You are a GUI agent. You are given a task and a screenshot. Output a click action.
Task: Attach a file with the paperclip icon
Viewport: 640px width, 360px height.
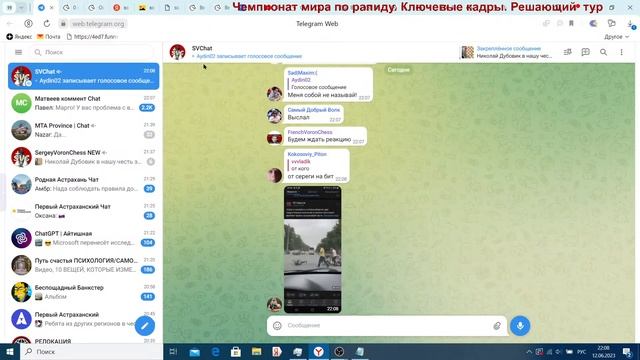coord(497,325)
